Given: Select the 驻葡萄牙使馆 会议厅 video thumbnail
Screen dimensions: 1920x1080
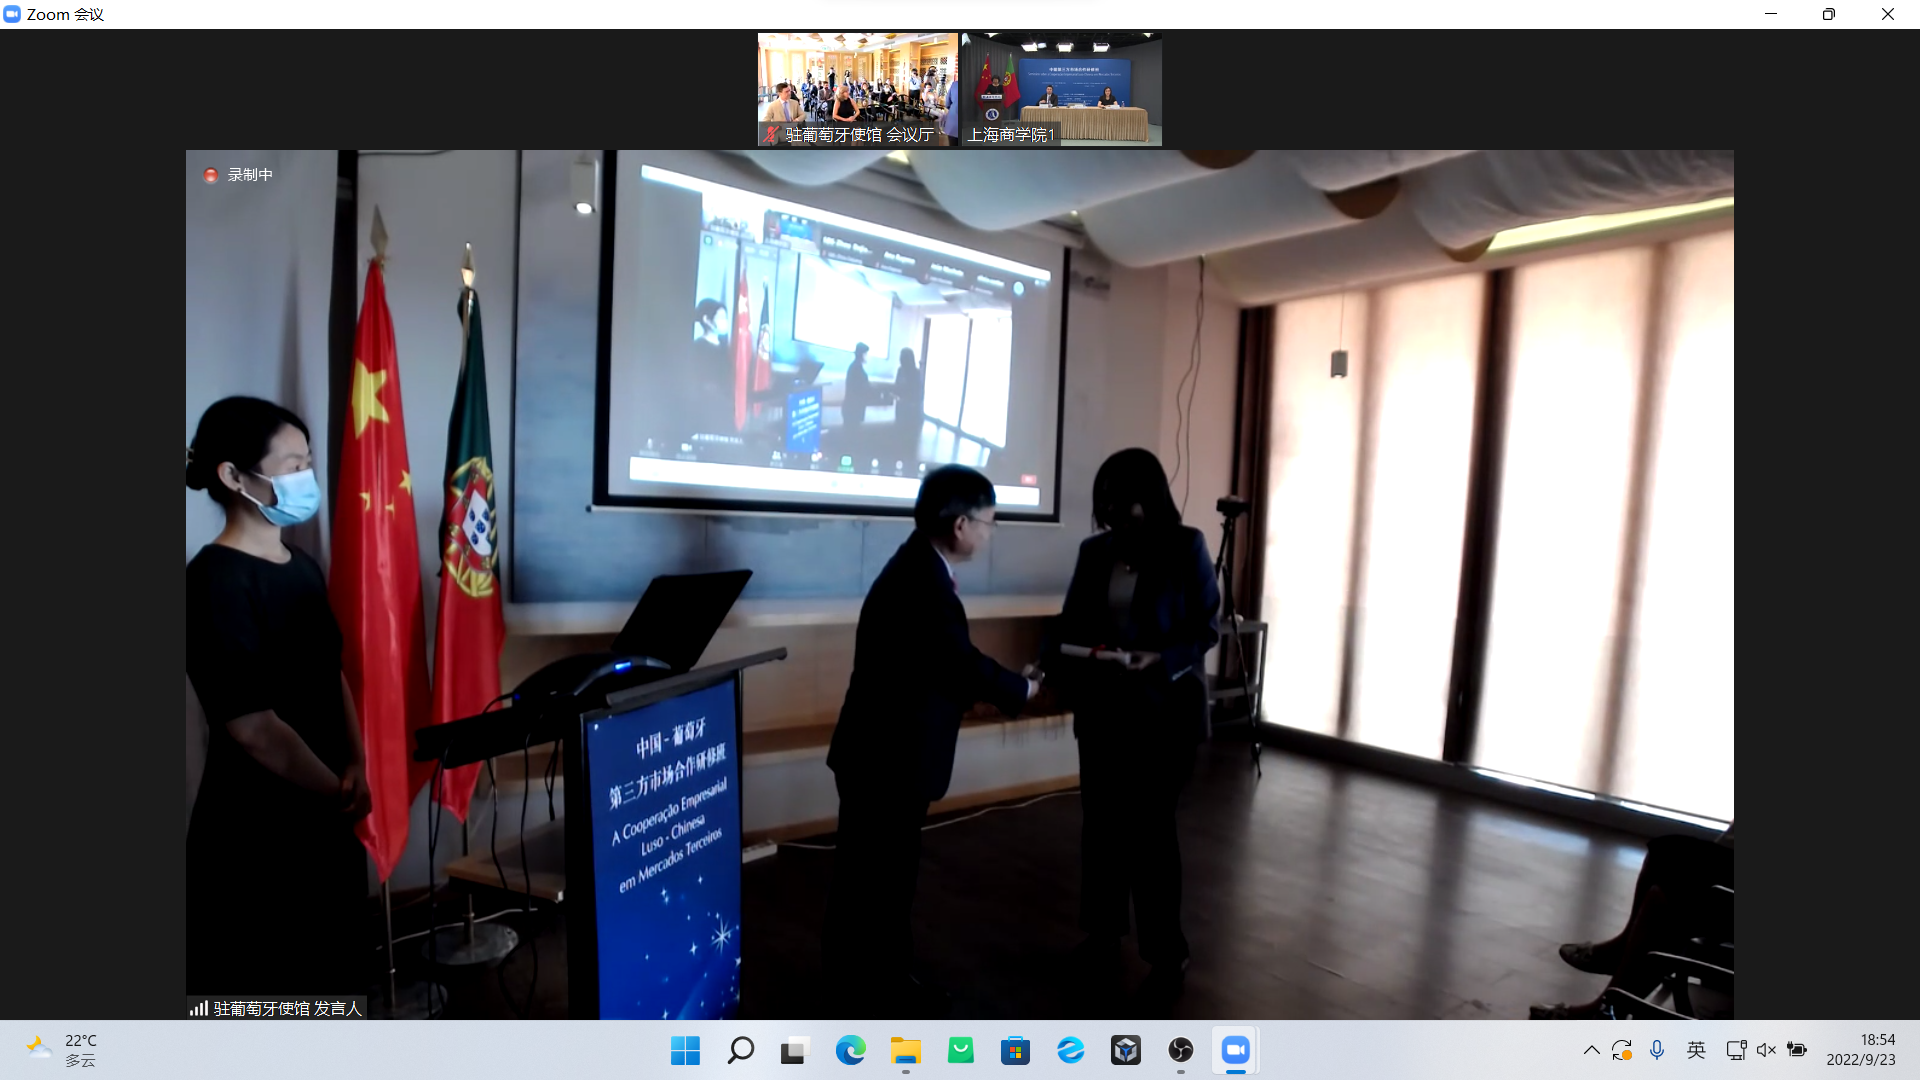Looking at the screenshot, I should click(857, 89).
